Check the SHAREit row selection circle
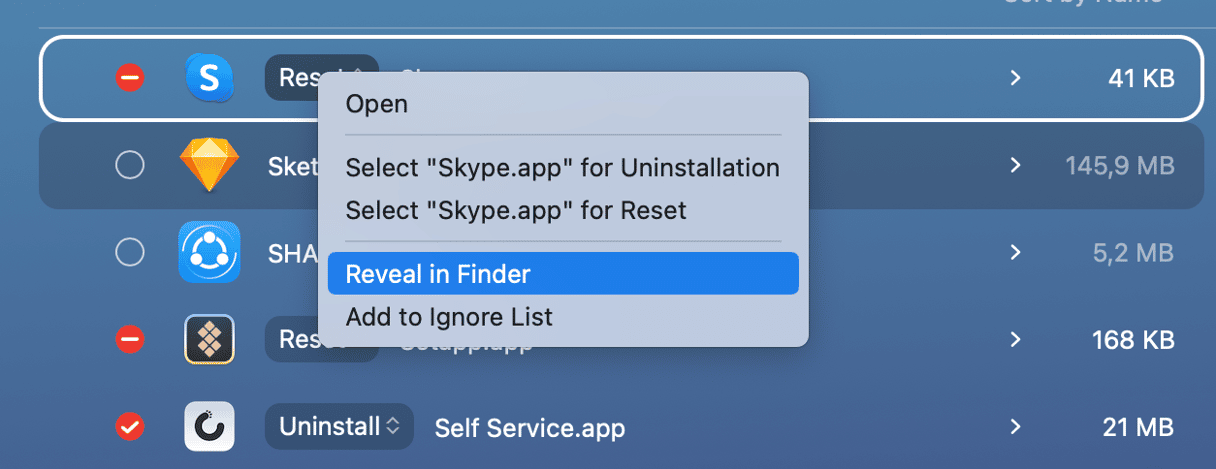Viewport: 1216px width, 469px height. point(130,253)
